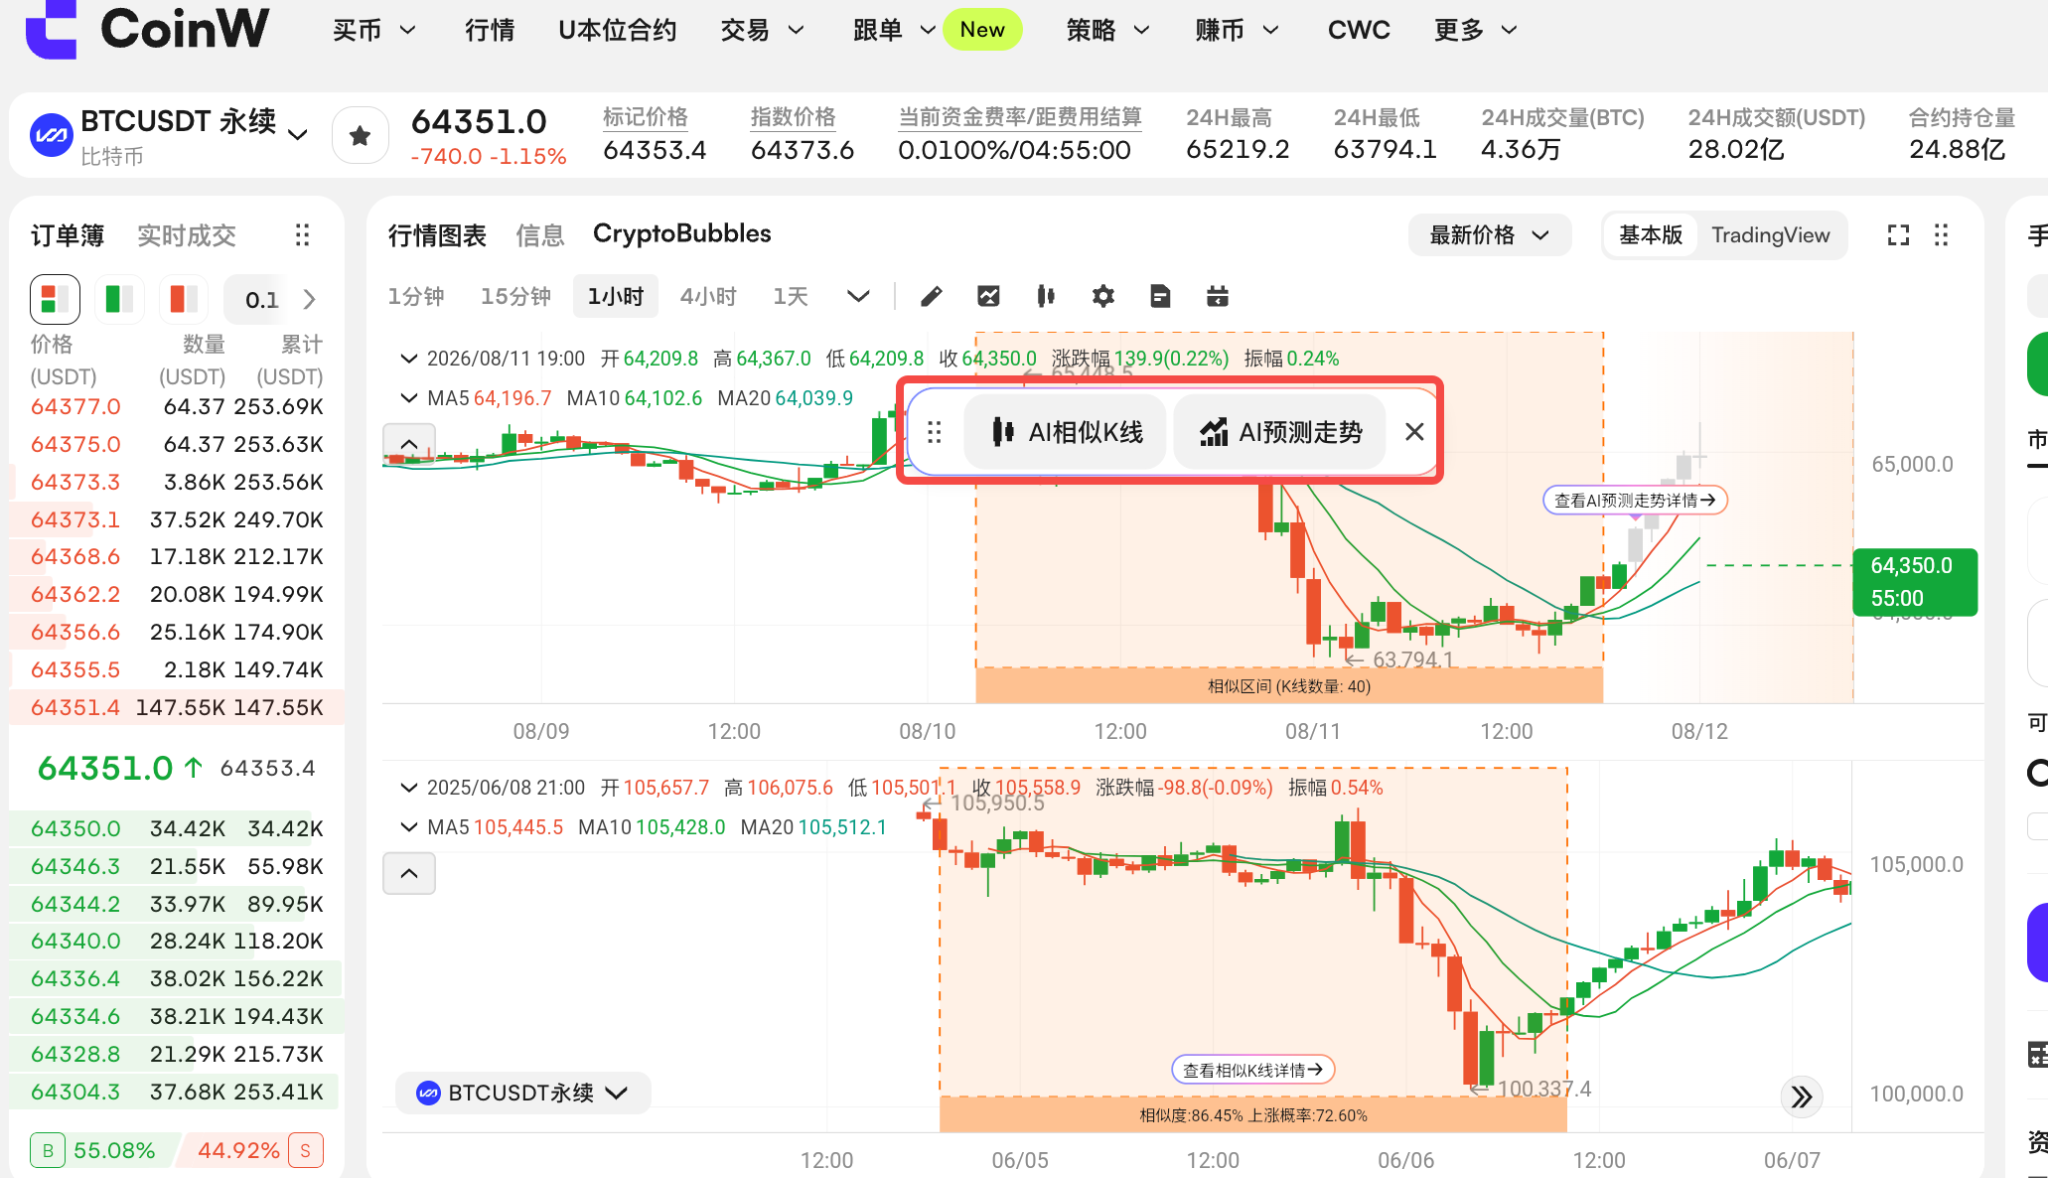Viewport: 2048px width, 1178px height.
Task: Open the 最新价格 dropdown
Action: pyautogui.click(x=1489, y=235)
